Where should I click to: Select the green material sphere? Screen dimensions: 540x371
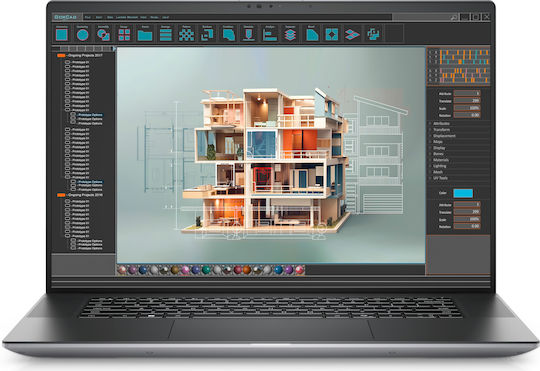pos(206,270)
